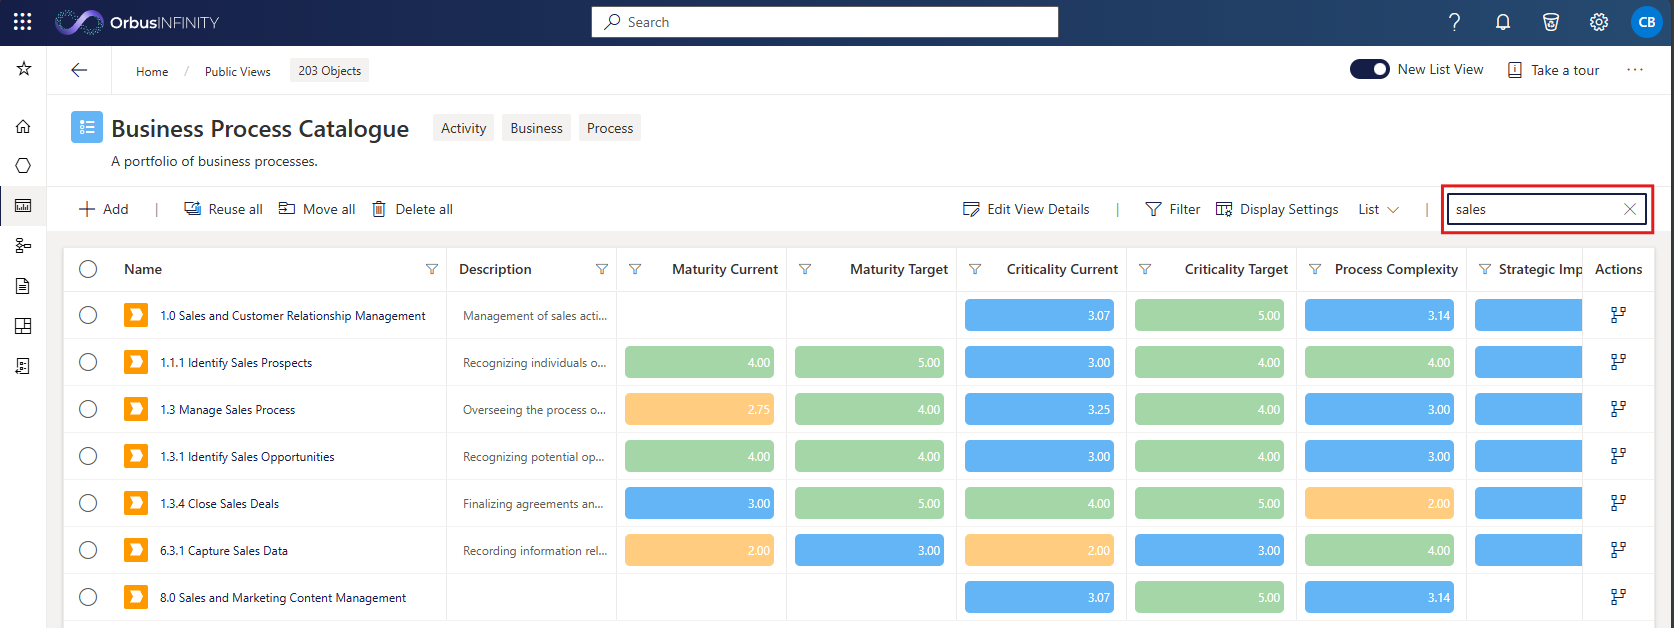Image resolution: width=1674 pixels, height=628 pixels.
Task: Open favorites star in left sidebar
Action: (23, 68)
